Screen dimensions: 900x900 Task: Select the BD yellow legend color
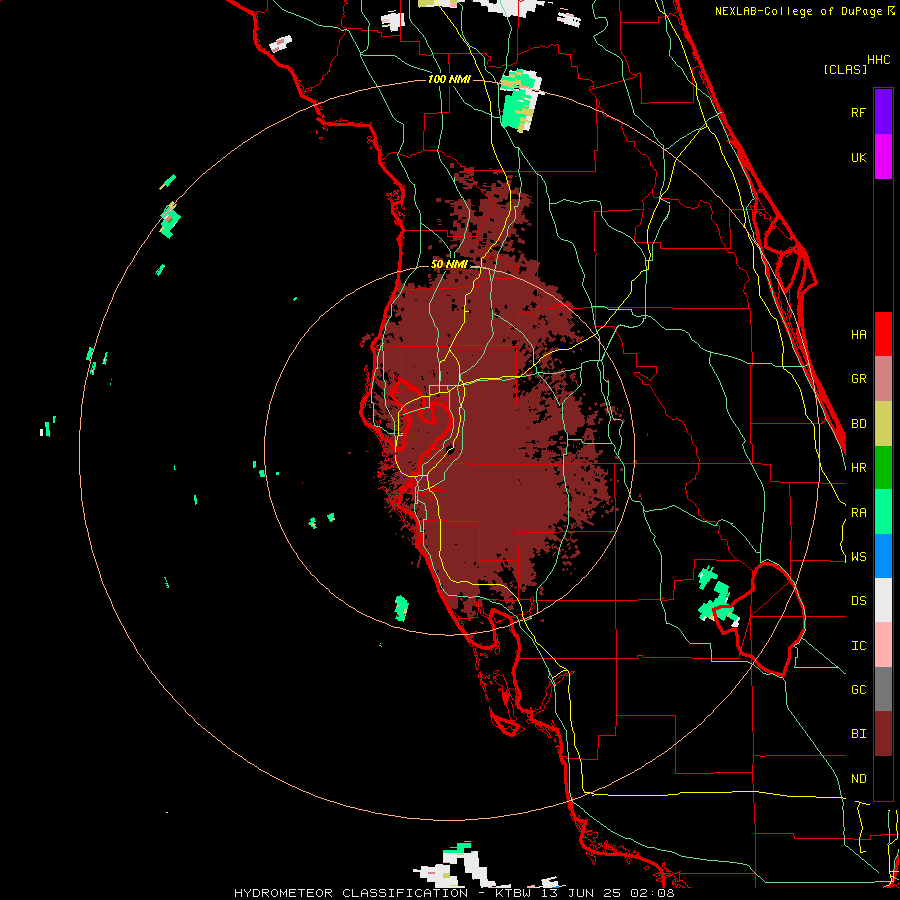click(x=883, y=424)
